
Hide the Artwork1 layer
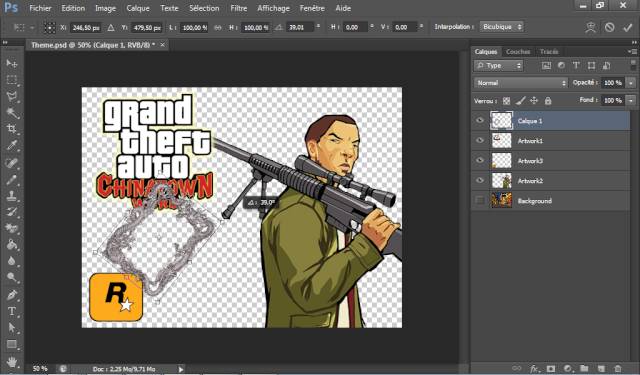tap(480, 140)
